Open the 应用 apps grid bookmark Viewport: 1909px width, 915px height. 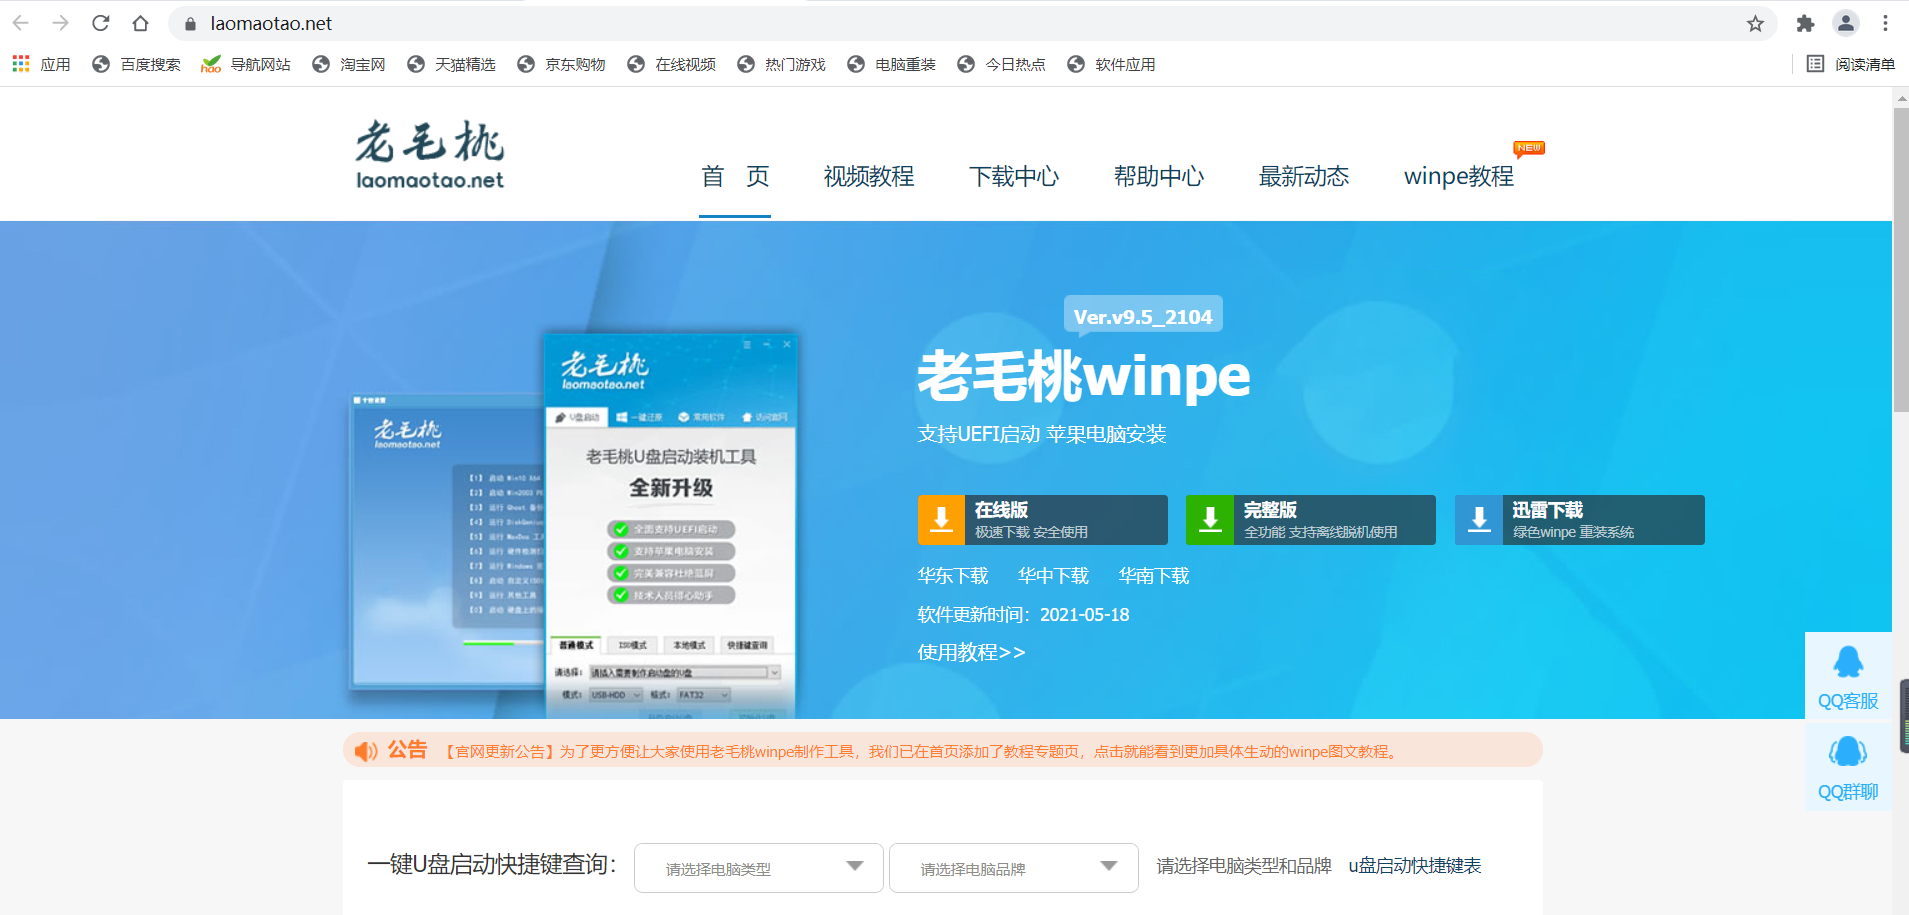tap(41, 64)
